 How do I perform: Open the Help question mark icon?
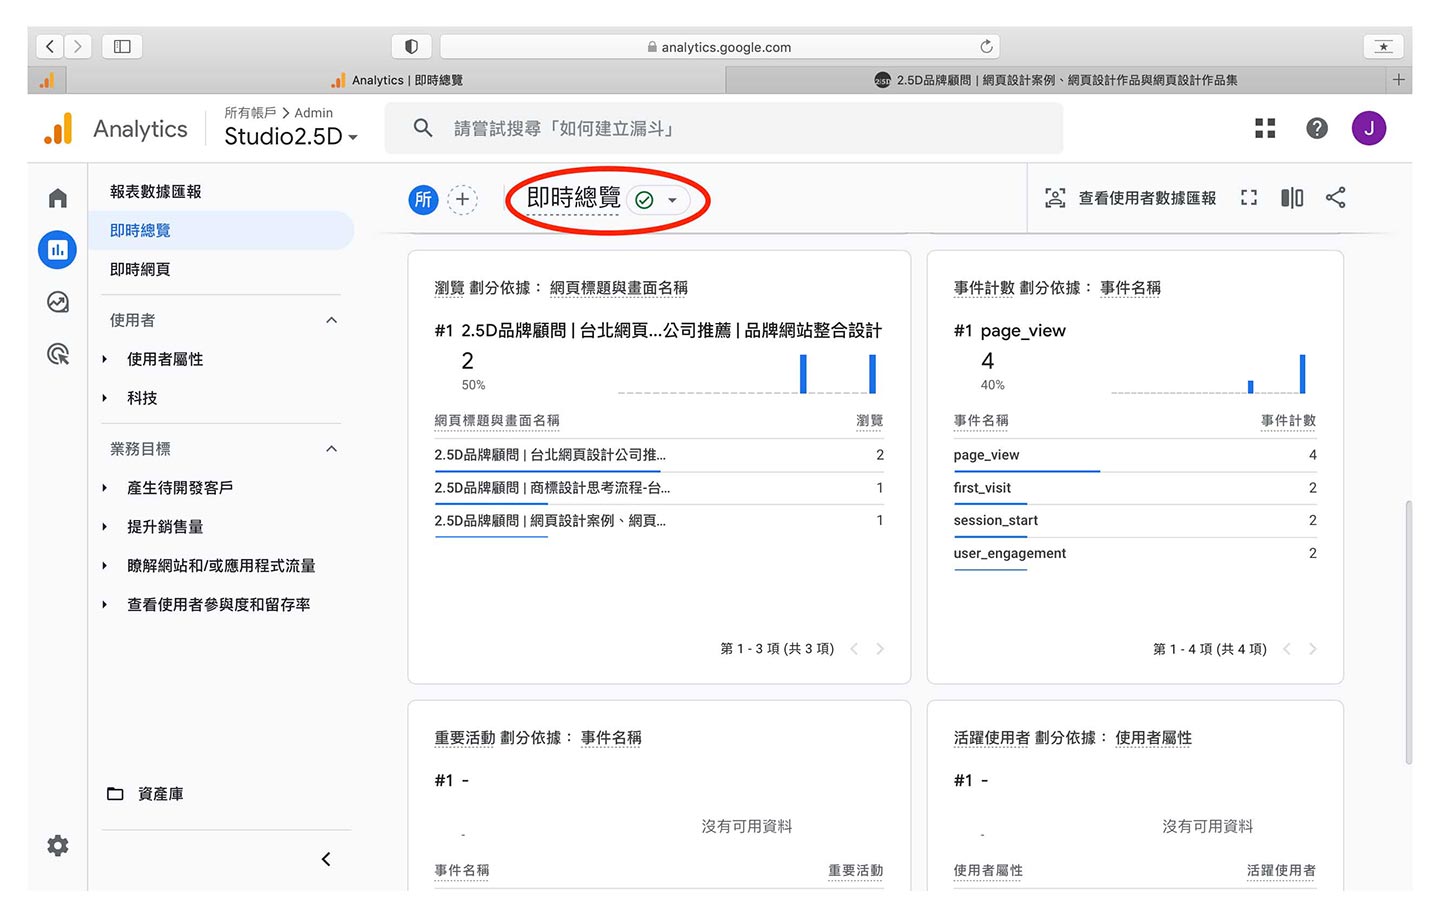[x=1317, y=128]
